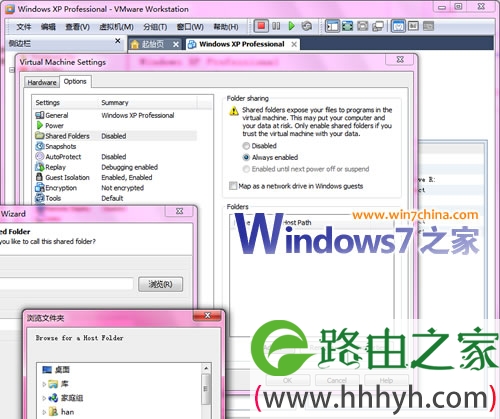
Task: Open the 文件 (File) menu
Action: 24,27
